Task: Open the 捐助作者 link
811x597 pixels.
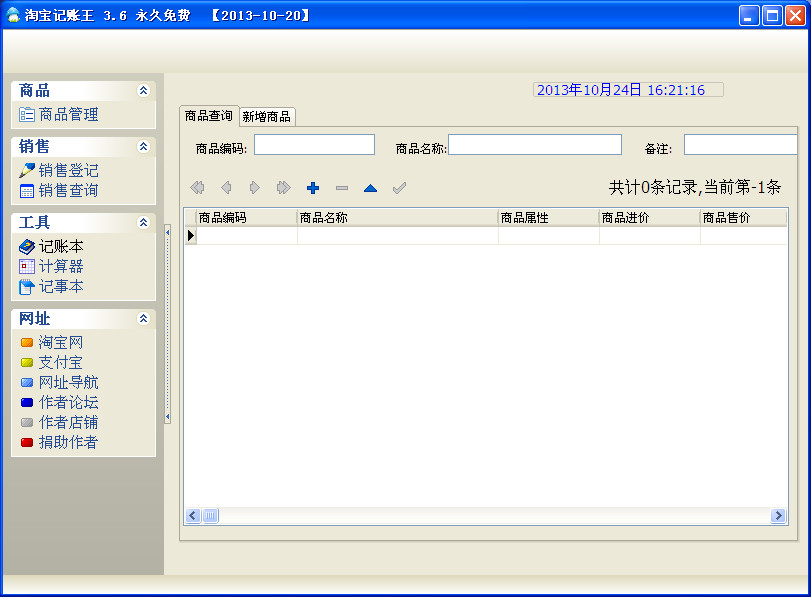Action: pos(68,442)
